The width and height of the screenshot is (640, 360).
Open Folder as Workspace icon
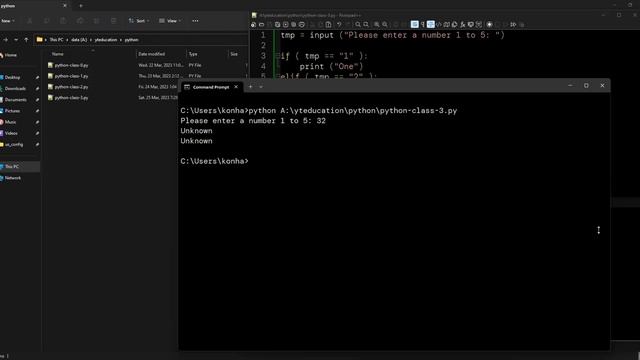tap(471, 24)
